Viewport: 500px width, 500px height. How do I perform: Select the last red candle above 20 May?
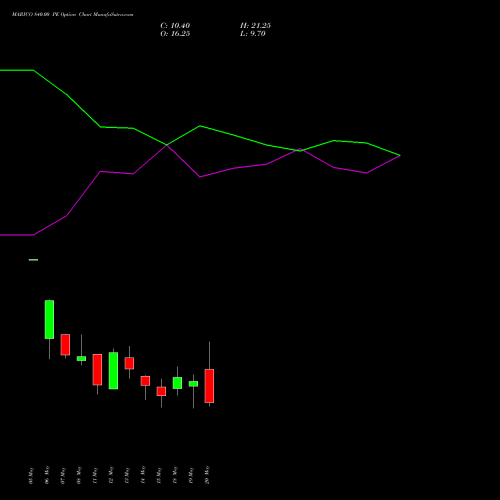pos(209,386)
